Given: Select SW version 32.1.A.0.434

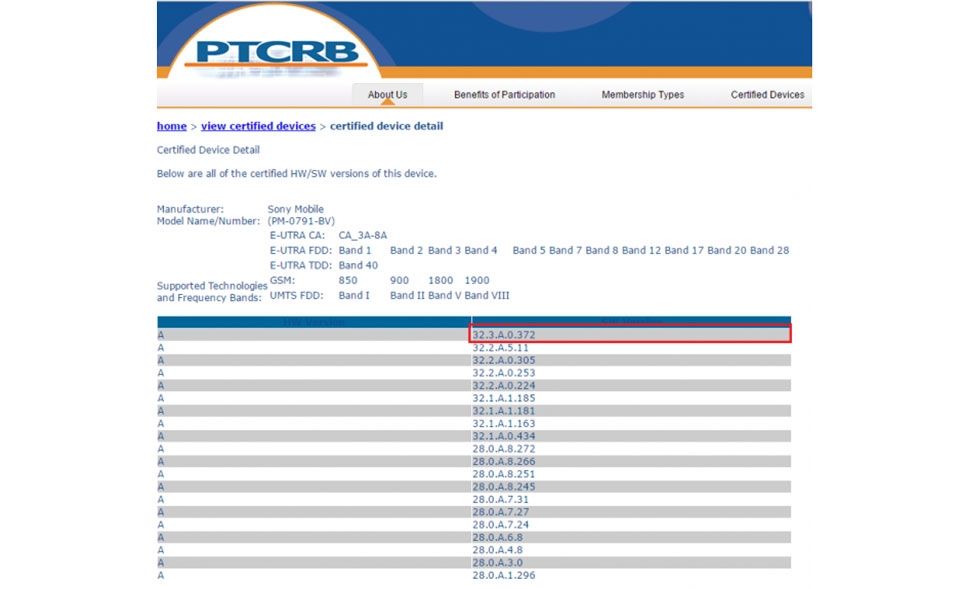Looking at the screenshot, I should (x=504, y=436).
